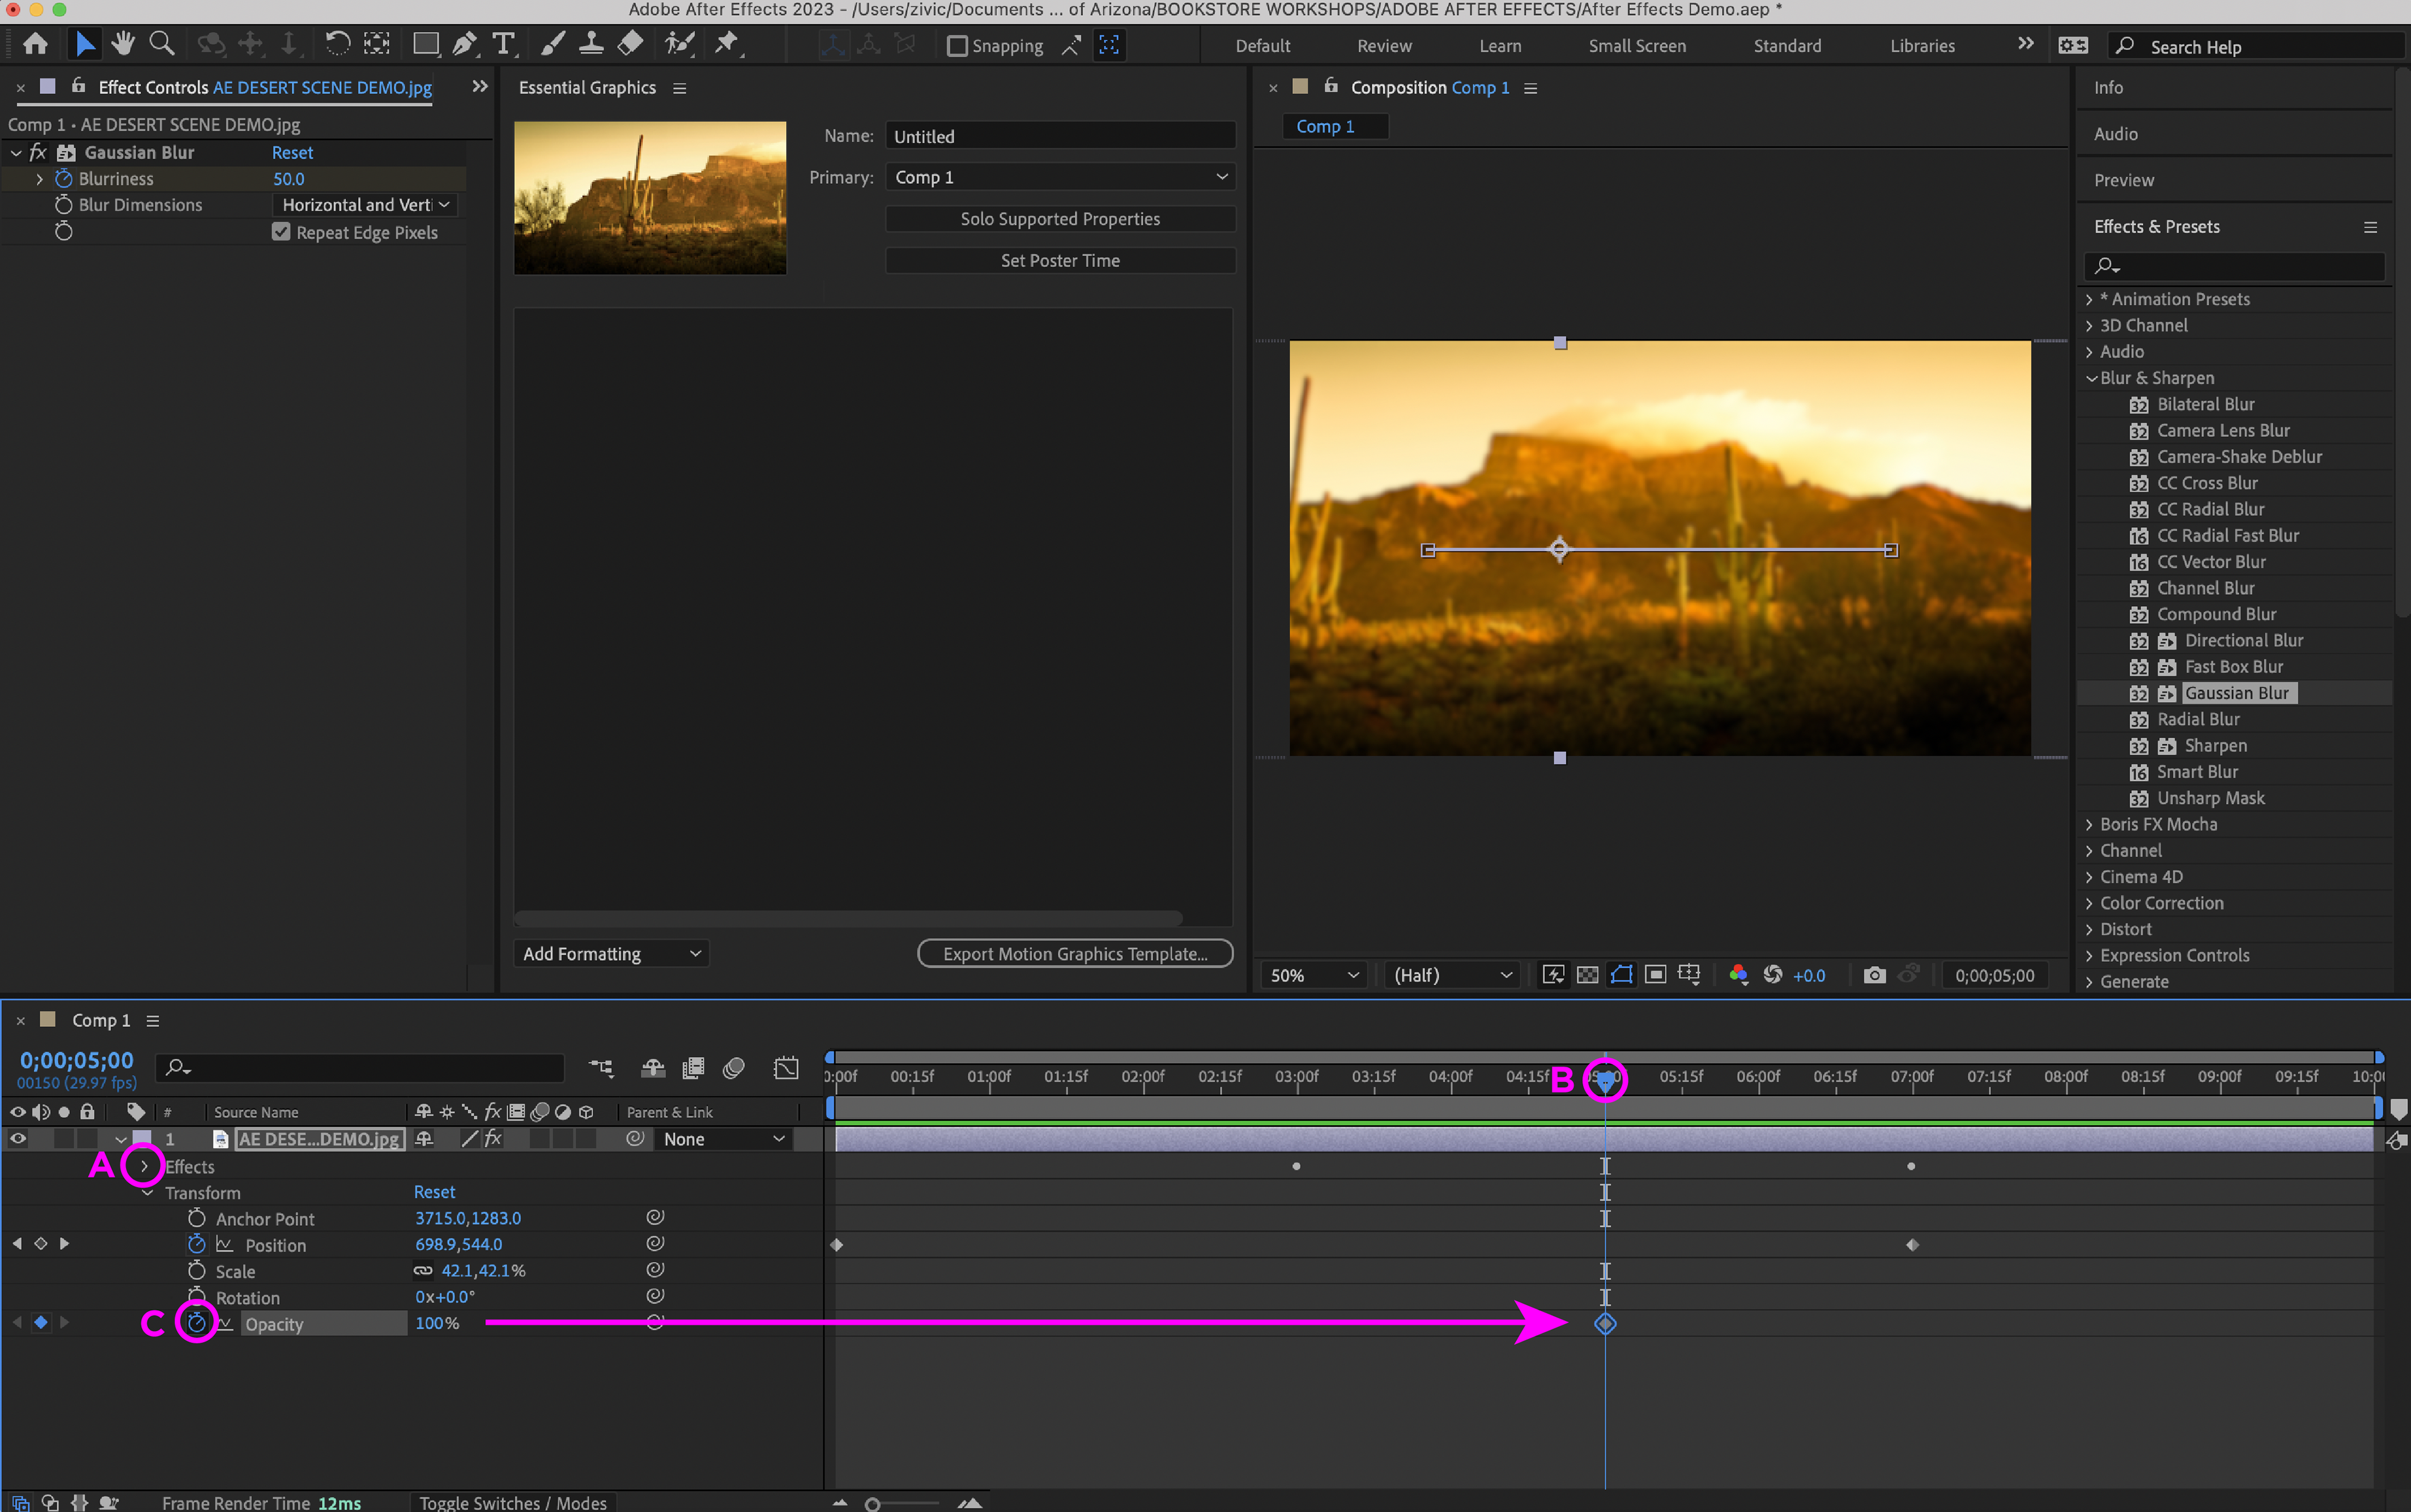This screenshot has width=2411, height=1512.
Task: Click Reset link for Gaussian Blur
Action: tap(292, 153)
